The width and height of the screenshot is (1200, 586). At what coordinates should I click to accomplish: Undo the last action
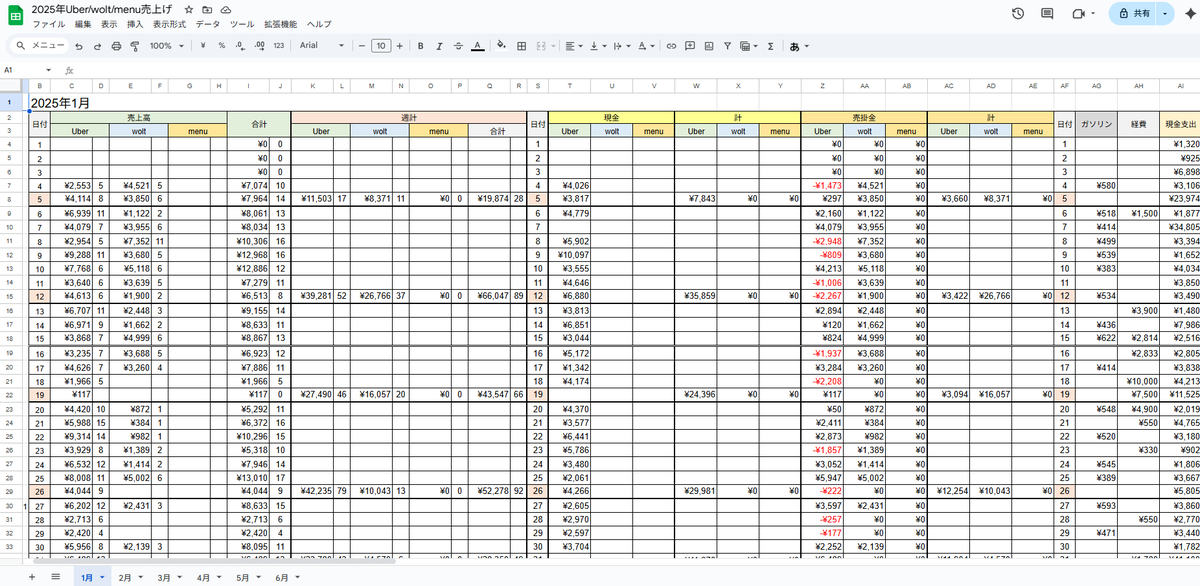79,46
